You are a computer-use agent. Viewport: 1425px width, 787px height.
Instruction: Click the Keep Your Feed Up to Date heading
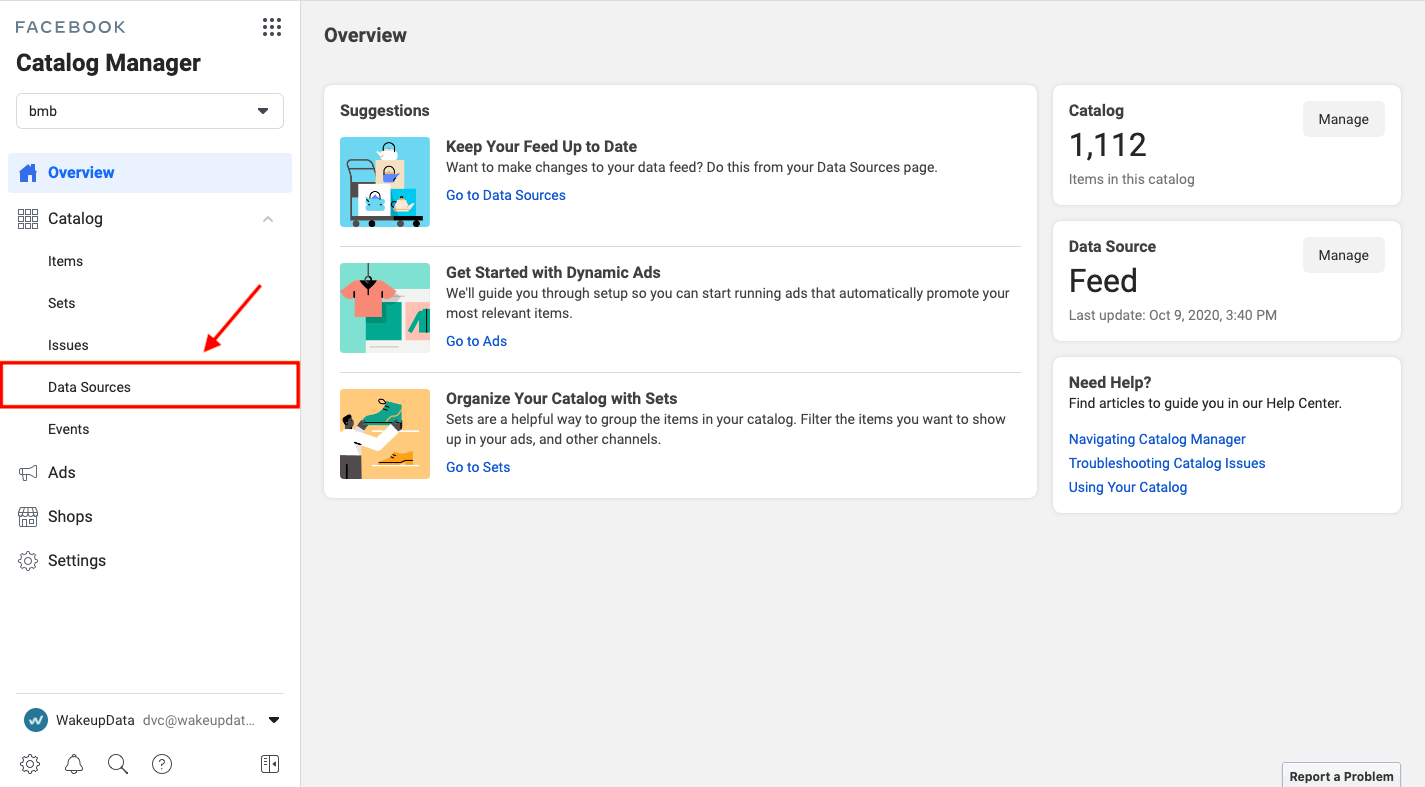pos(541,146)
